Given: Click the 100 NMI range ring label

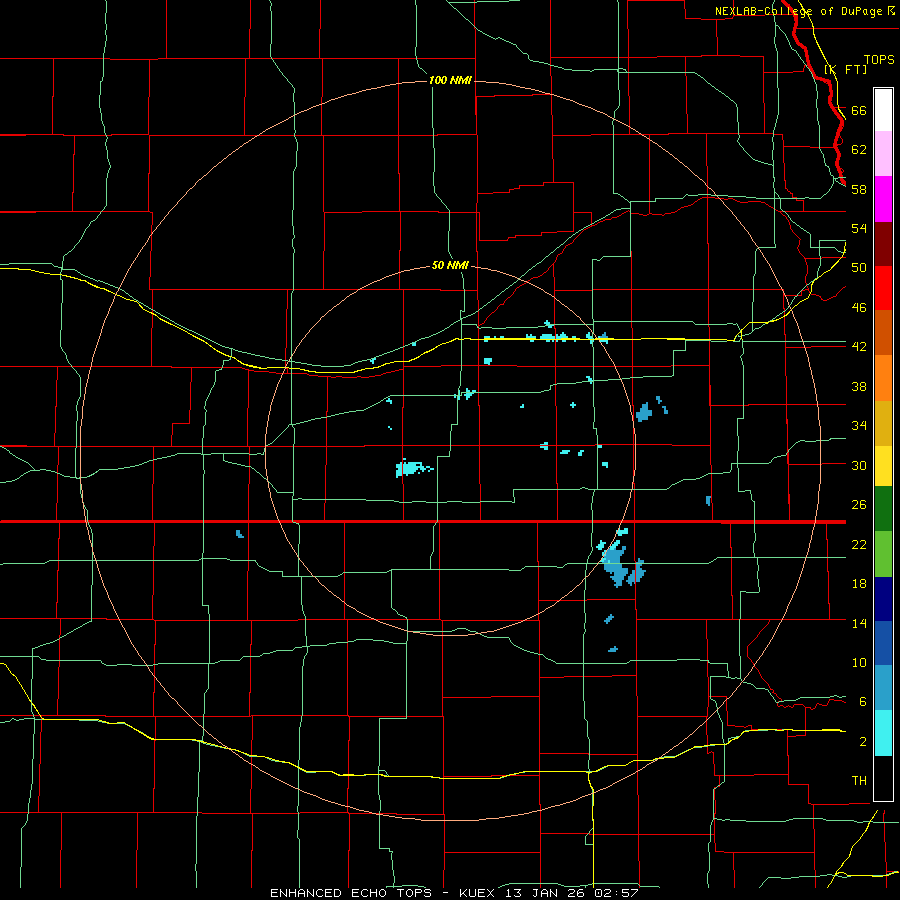Looking at the screenshot, I should pos(450,80).
